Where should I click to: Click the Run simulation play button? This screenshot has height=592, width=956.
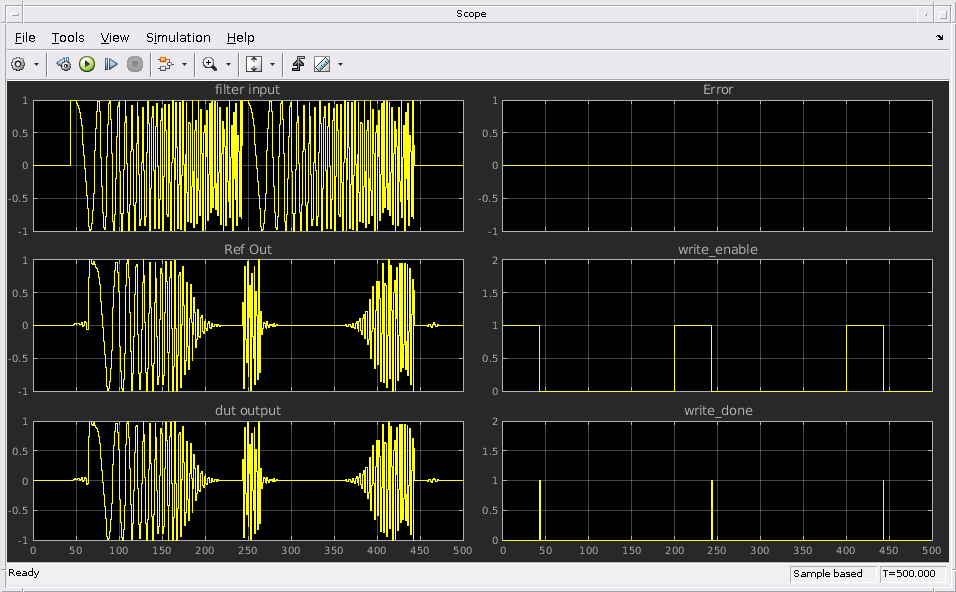[87, 64]
